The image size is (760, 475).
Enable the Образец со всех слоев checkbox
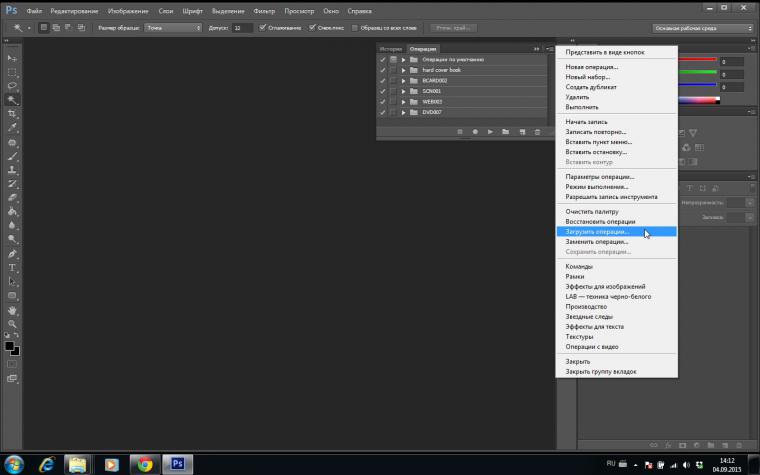click(355, 28)
